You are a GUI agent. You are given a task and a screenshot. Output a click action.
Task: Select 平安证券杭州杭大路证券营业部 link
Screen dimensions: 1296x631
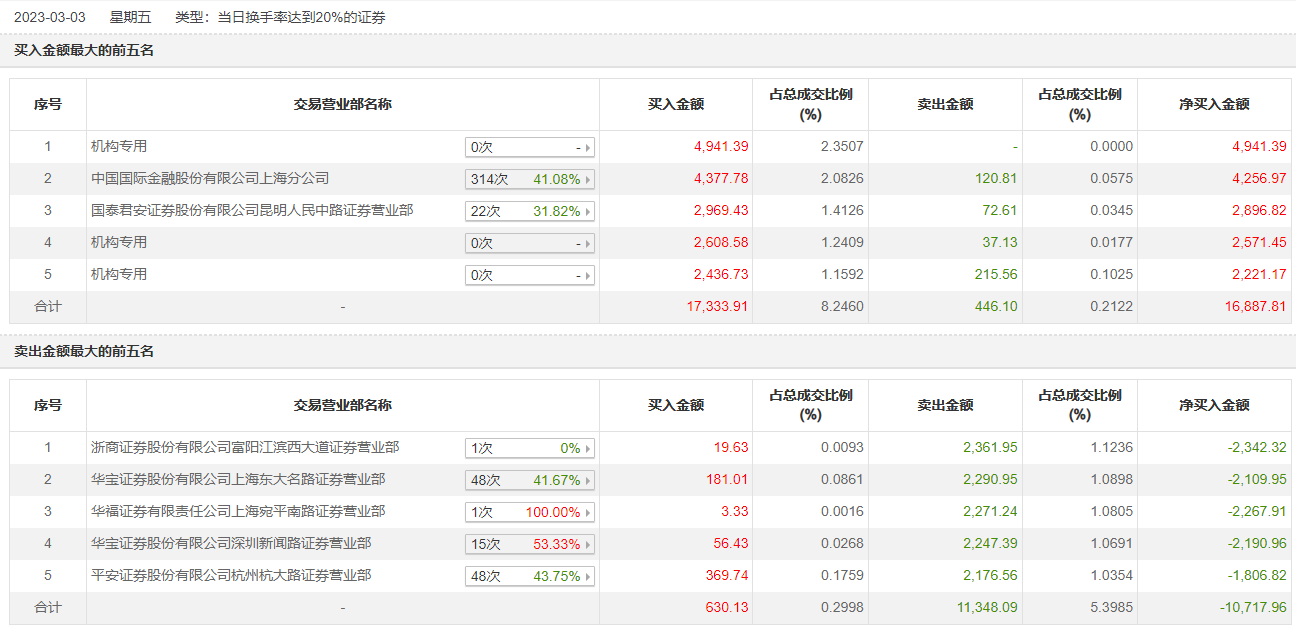click(x=231, y=576)
